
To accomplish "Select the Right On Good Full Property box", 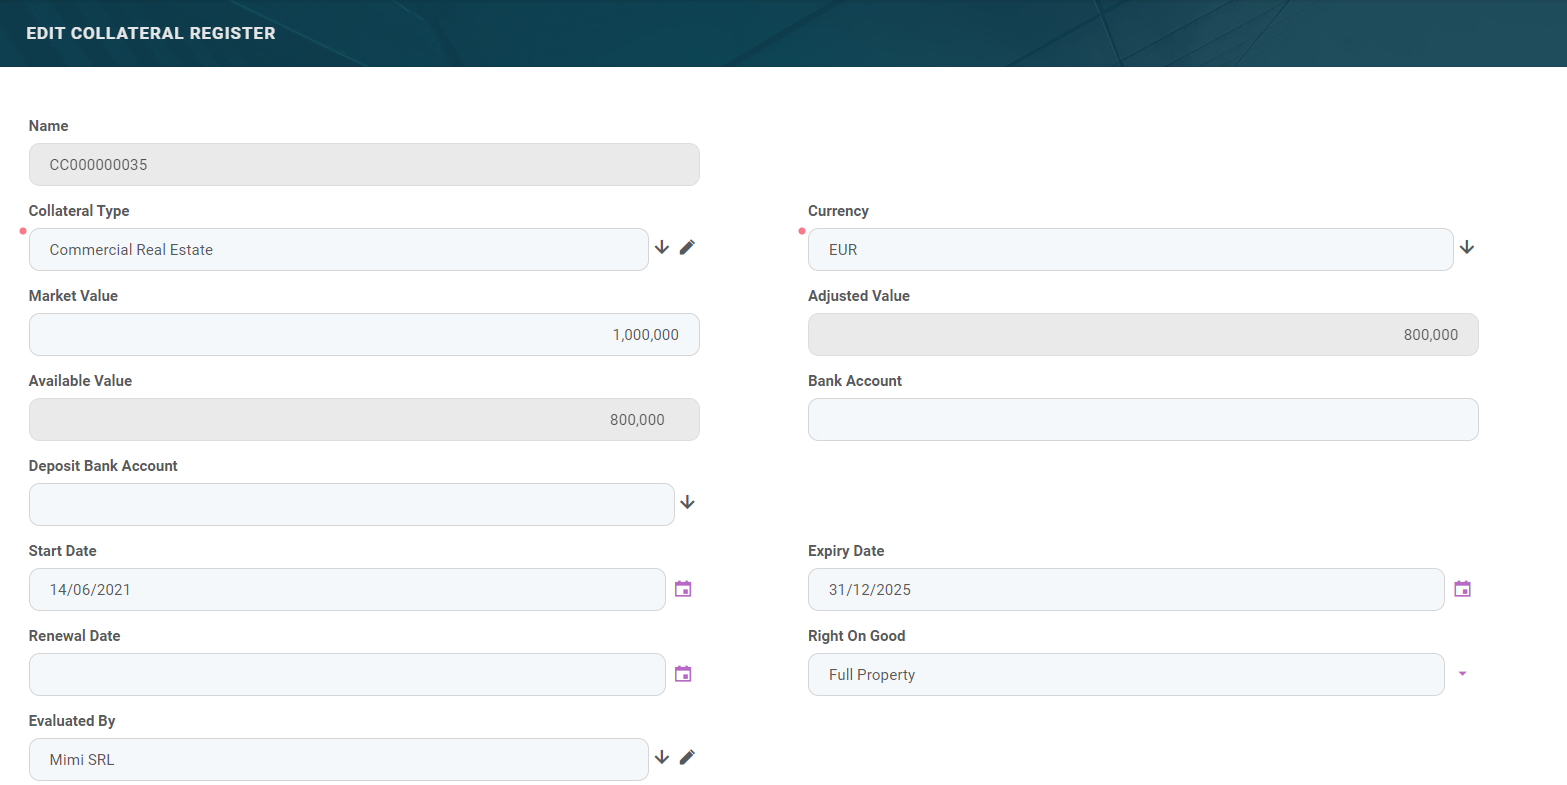I will coord(1125,675).
